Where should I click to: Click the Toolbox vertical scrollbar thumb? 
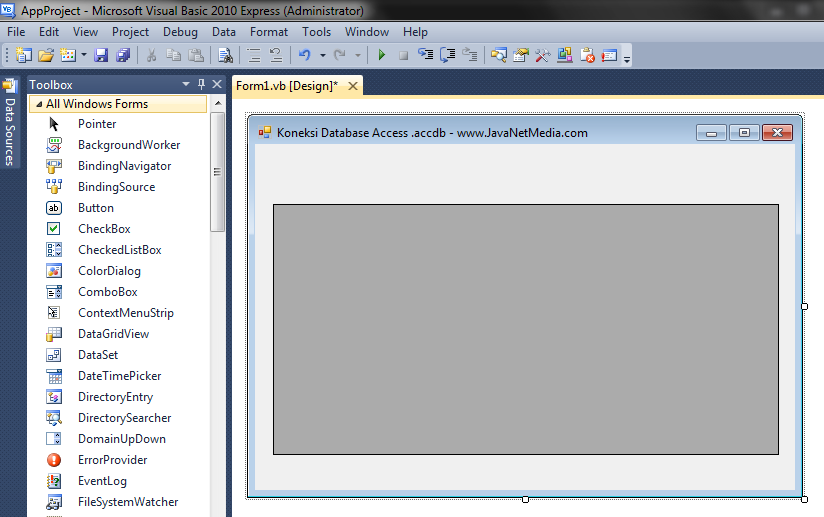pos(218,172)
